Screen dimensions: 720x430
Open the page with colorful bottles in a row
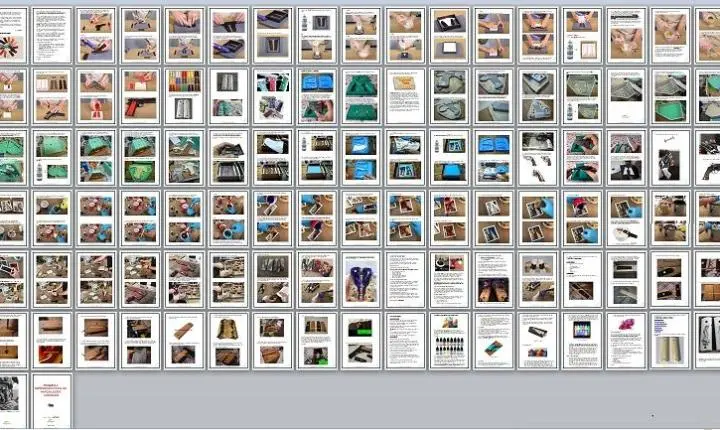pyautogui.click(x=580, y=340)
